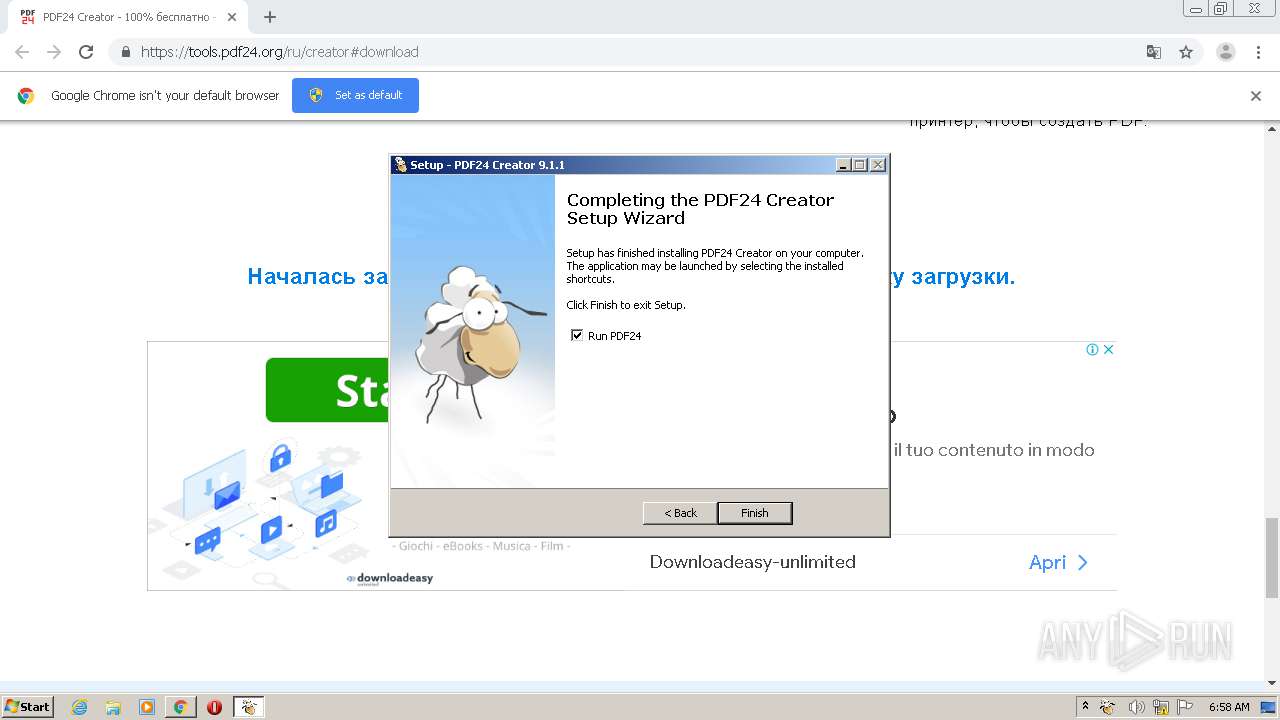This screenshot has width=1280, height=720.
Task: Launch Internet Explorer from the taskbar
Action: 79,707
